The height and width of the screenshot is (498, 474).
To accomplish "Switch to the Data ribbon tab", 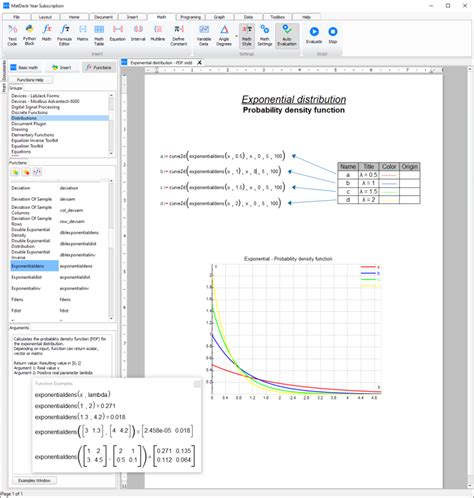I will (248, 17).
